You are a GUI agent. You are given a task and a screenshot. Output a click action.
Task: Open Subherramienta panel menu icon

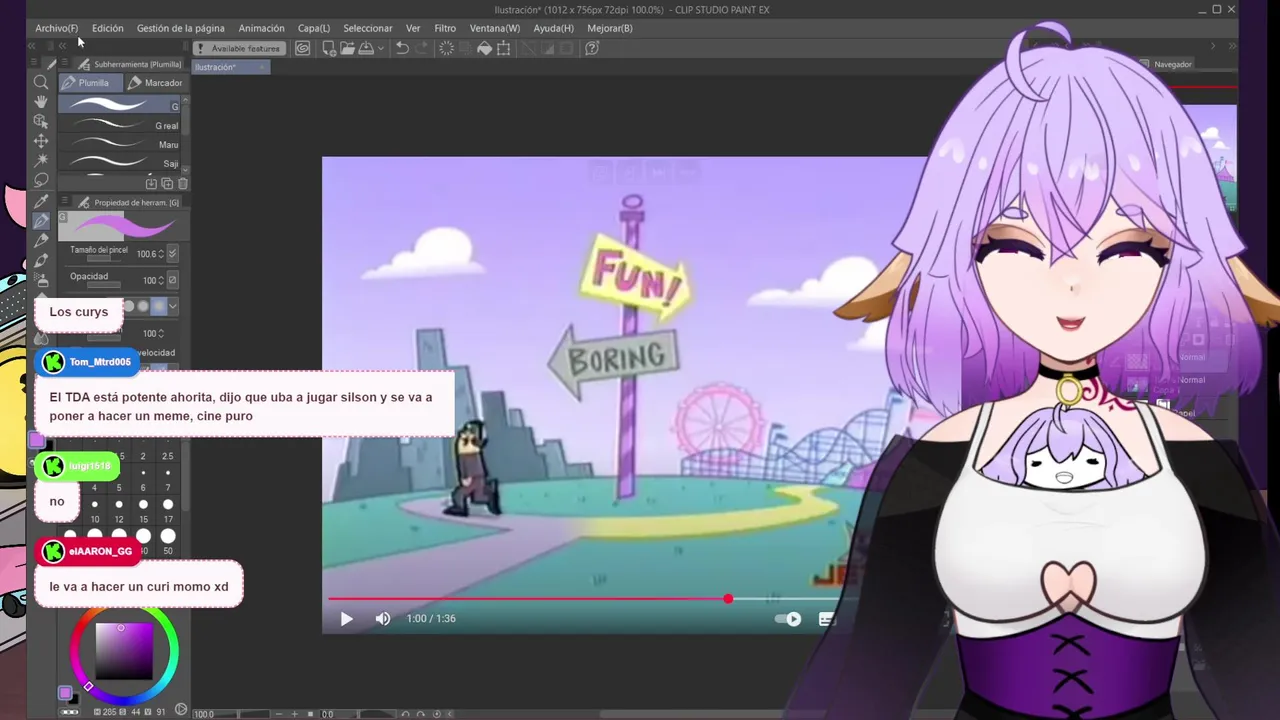[x=65, y=64]
